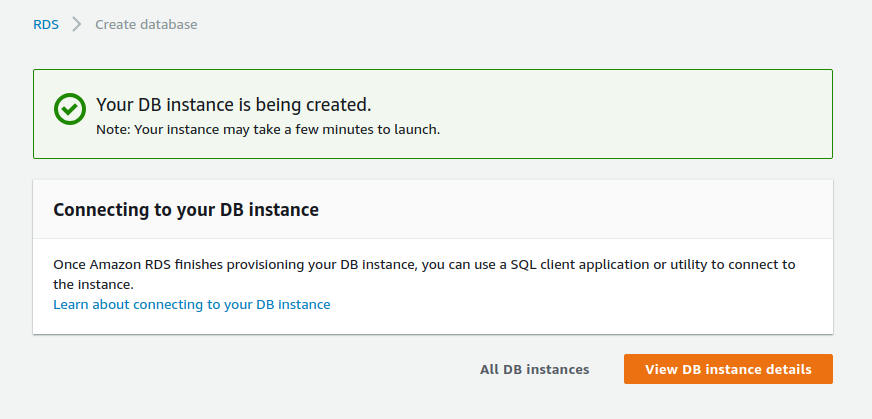Viewport: 872px width, 419px height.
Task: Click the word 'Note:' in the banner
Action: [x=113, y=130]
